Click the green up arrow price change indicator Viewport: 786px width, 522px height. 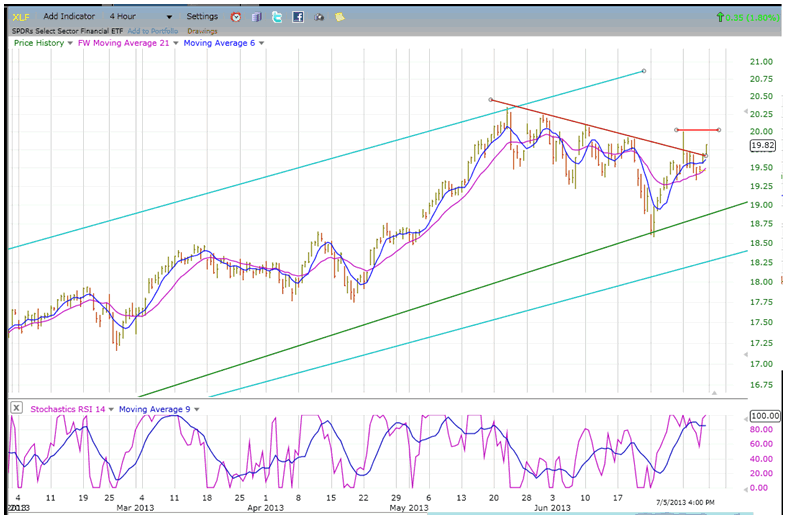(x=722, y=17)
